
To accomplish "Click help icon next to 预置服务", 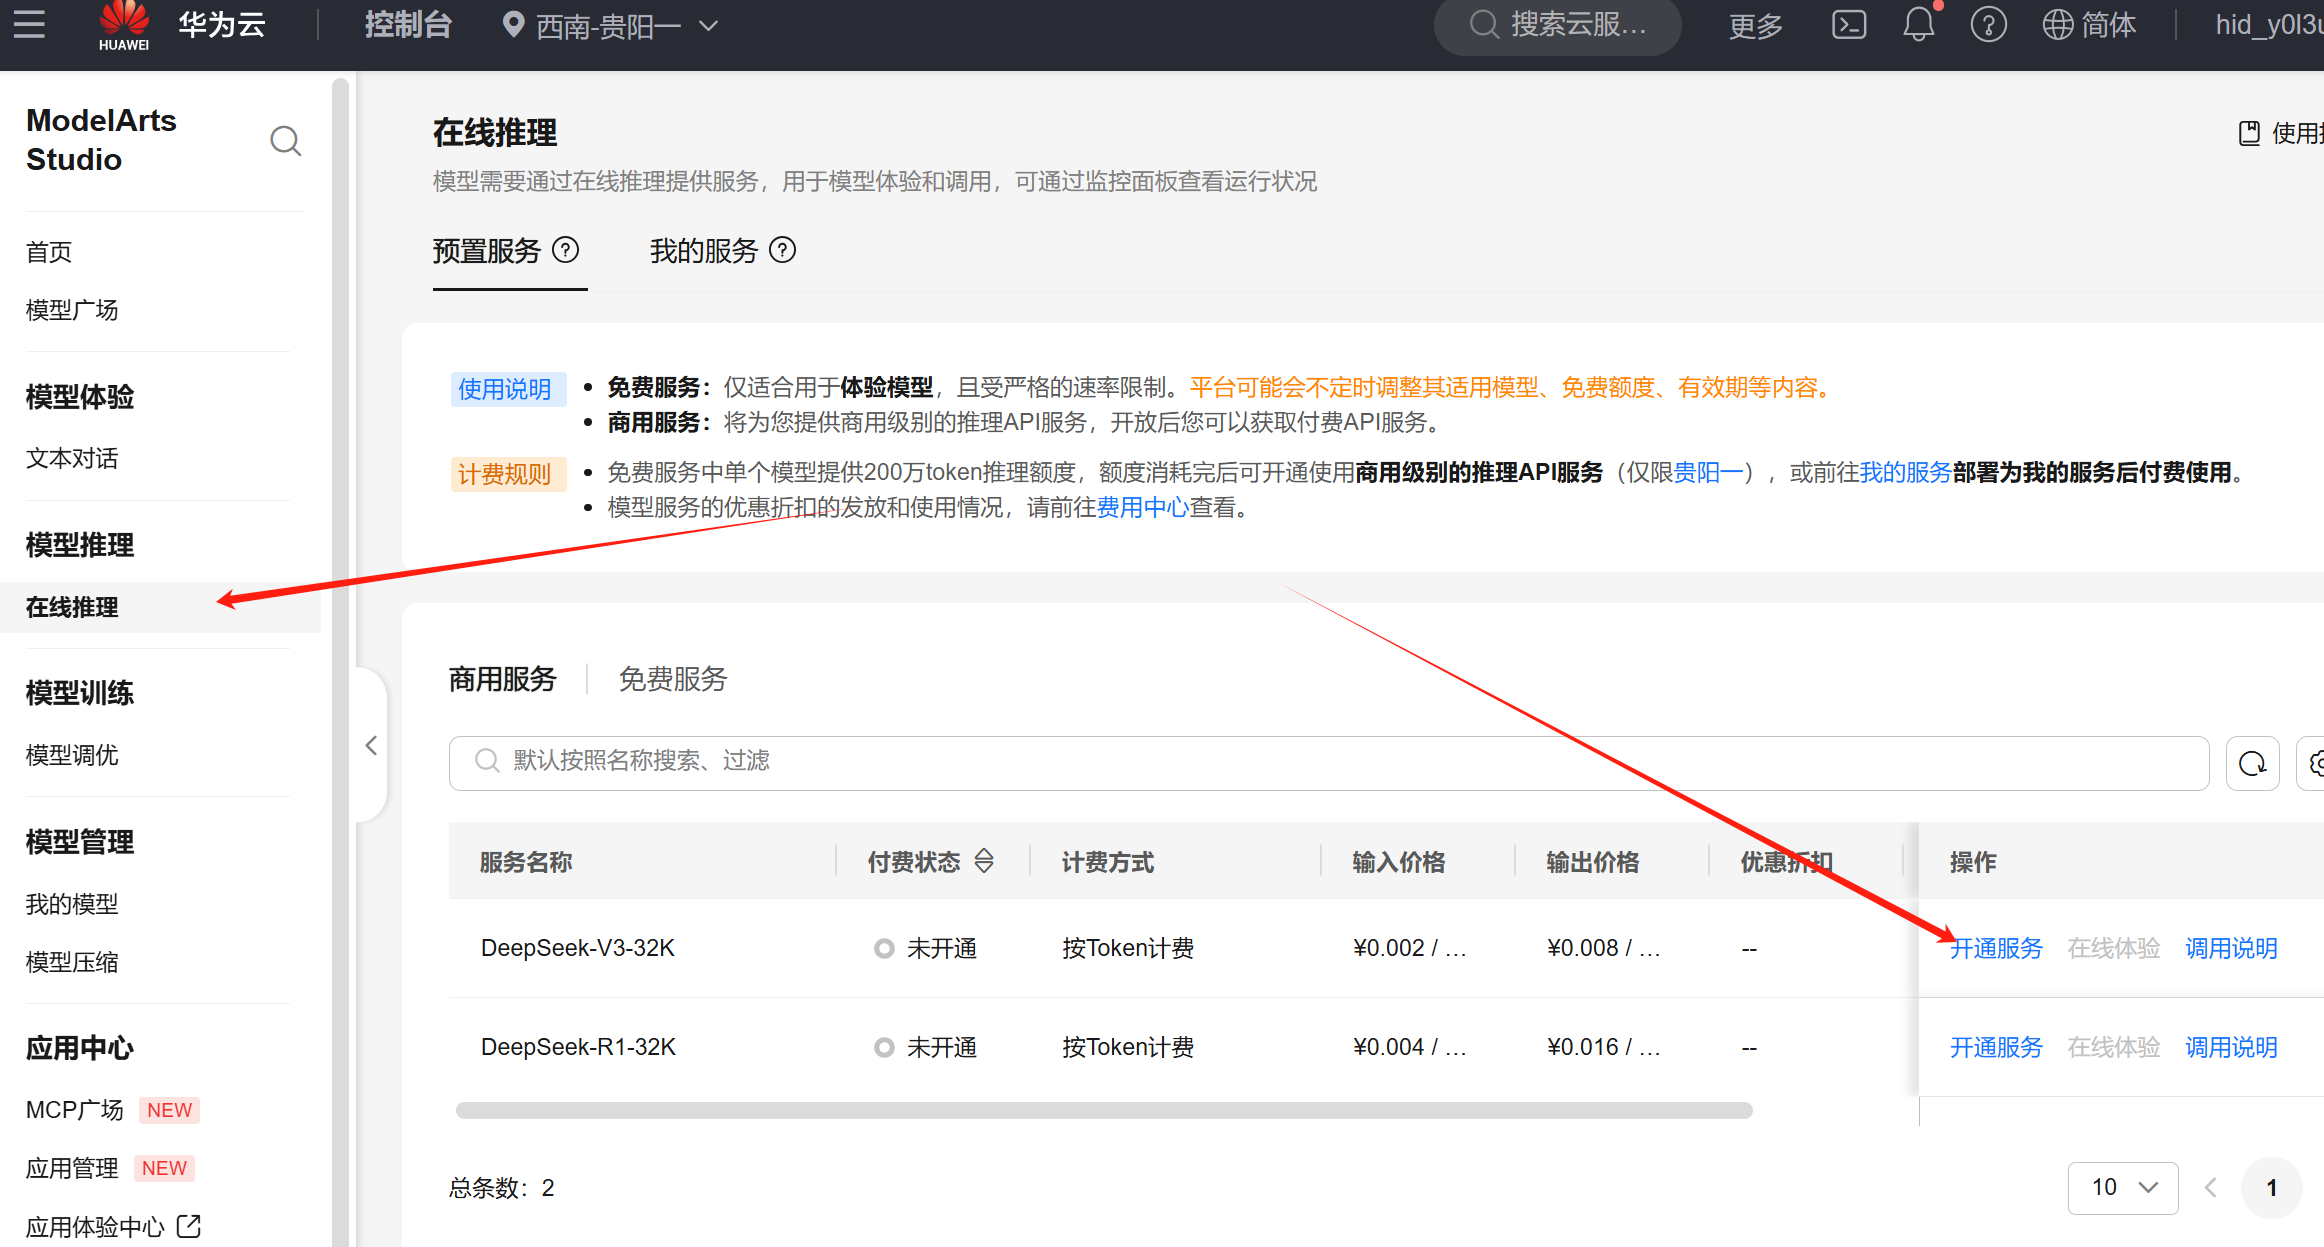I will [x=566, y=250].
